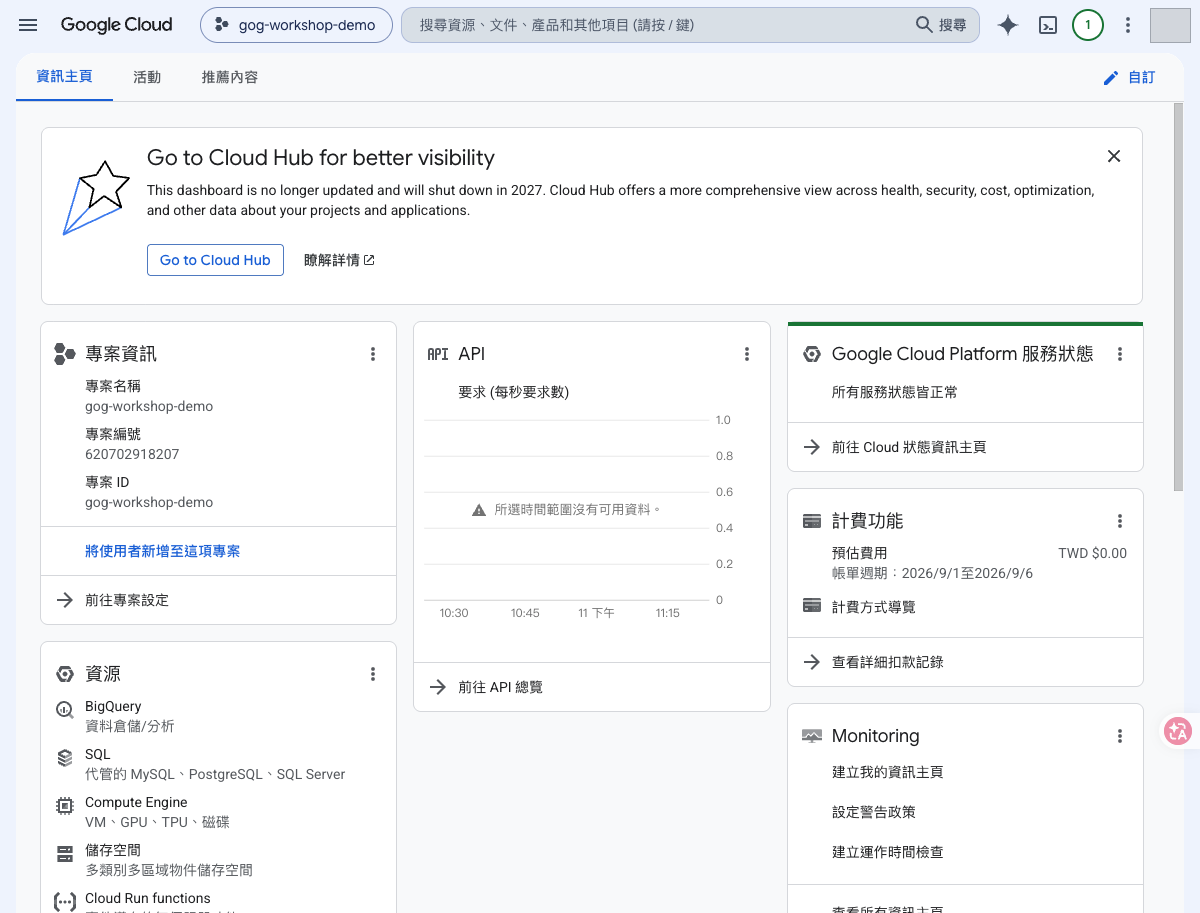Screen dimensions: 1200x913
Task: Click 建立運作時間檢查 under Monitoring
Action: point(888,852)
